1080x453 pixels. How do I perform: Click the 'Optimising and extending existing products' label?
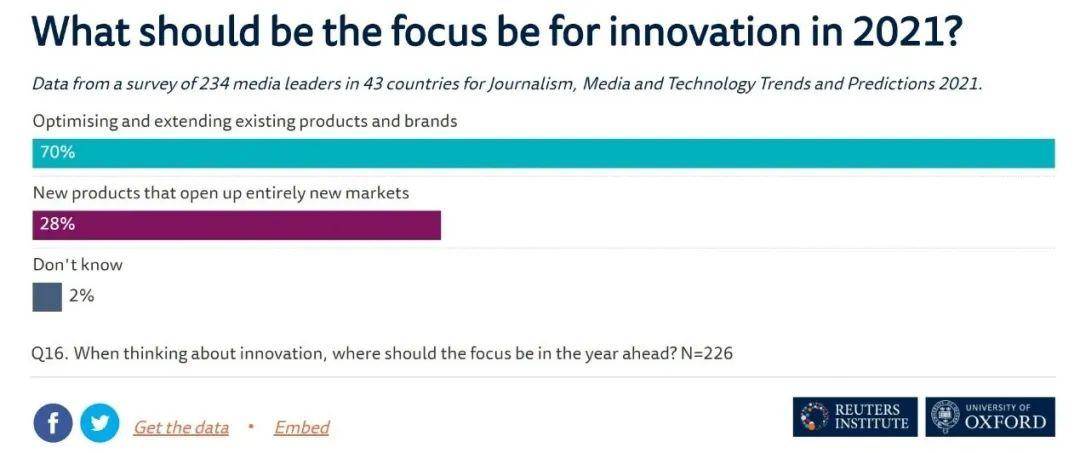click(245, 122)
